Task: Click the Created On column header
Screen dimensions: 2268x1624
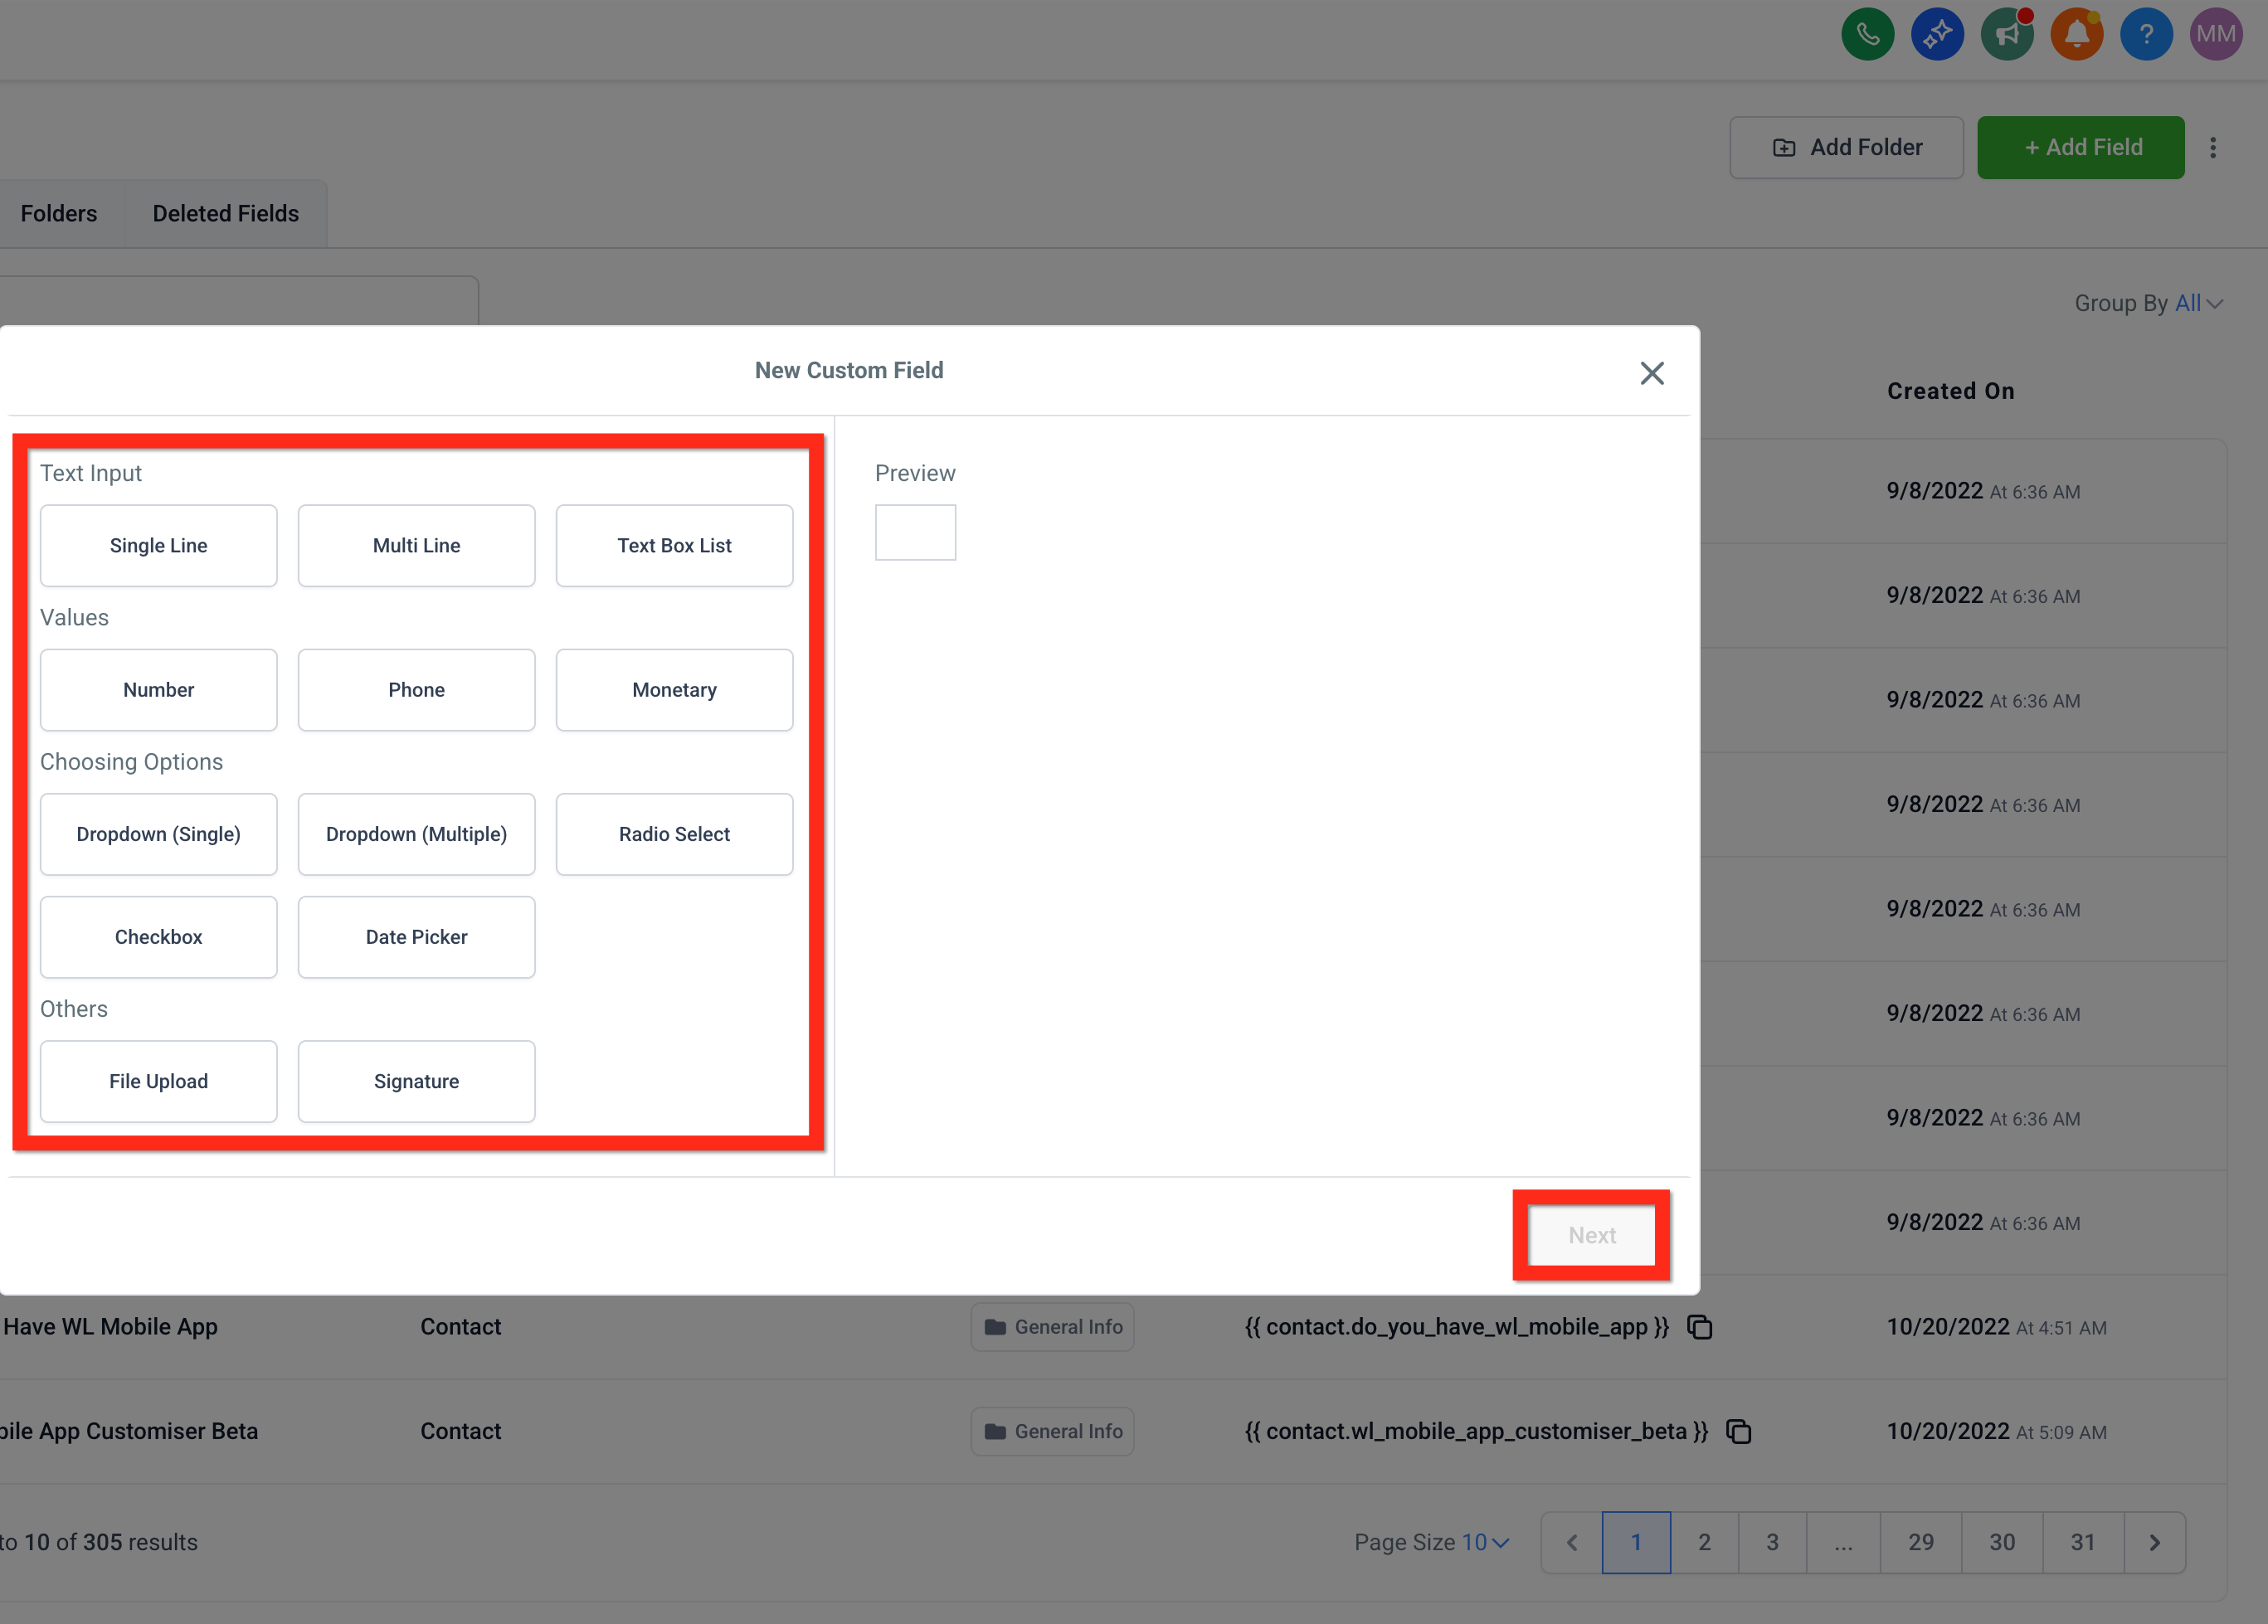Action: [x=1951, y=391]
